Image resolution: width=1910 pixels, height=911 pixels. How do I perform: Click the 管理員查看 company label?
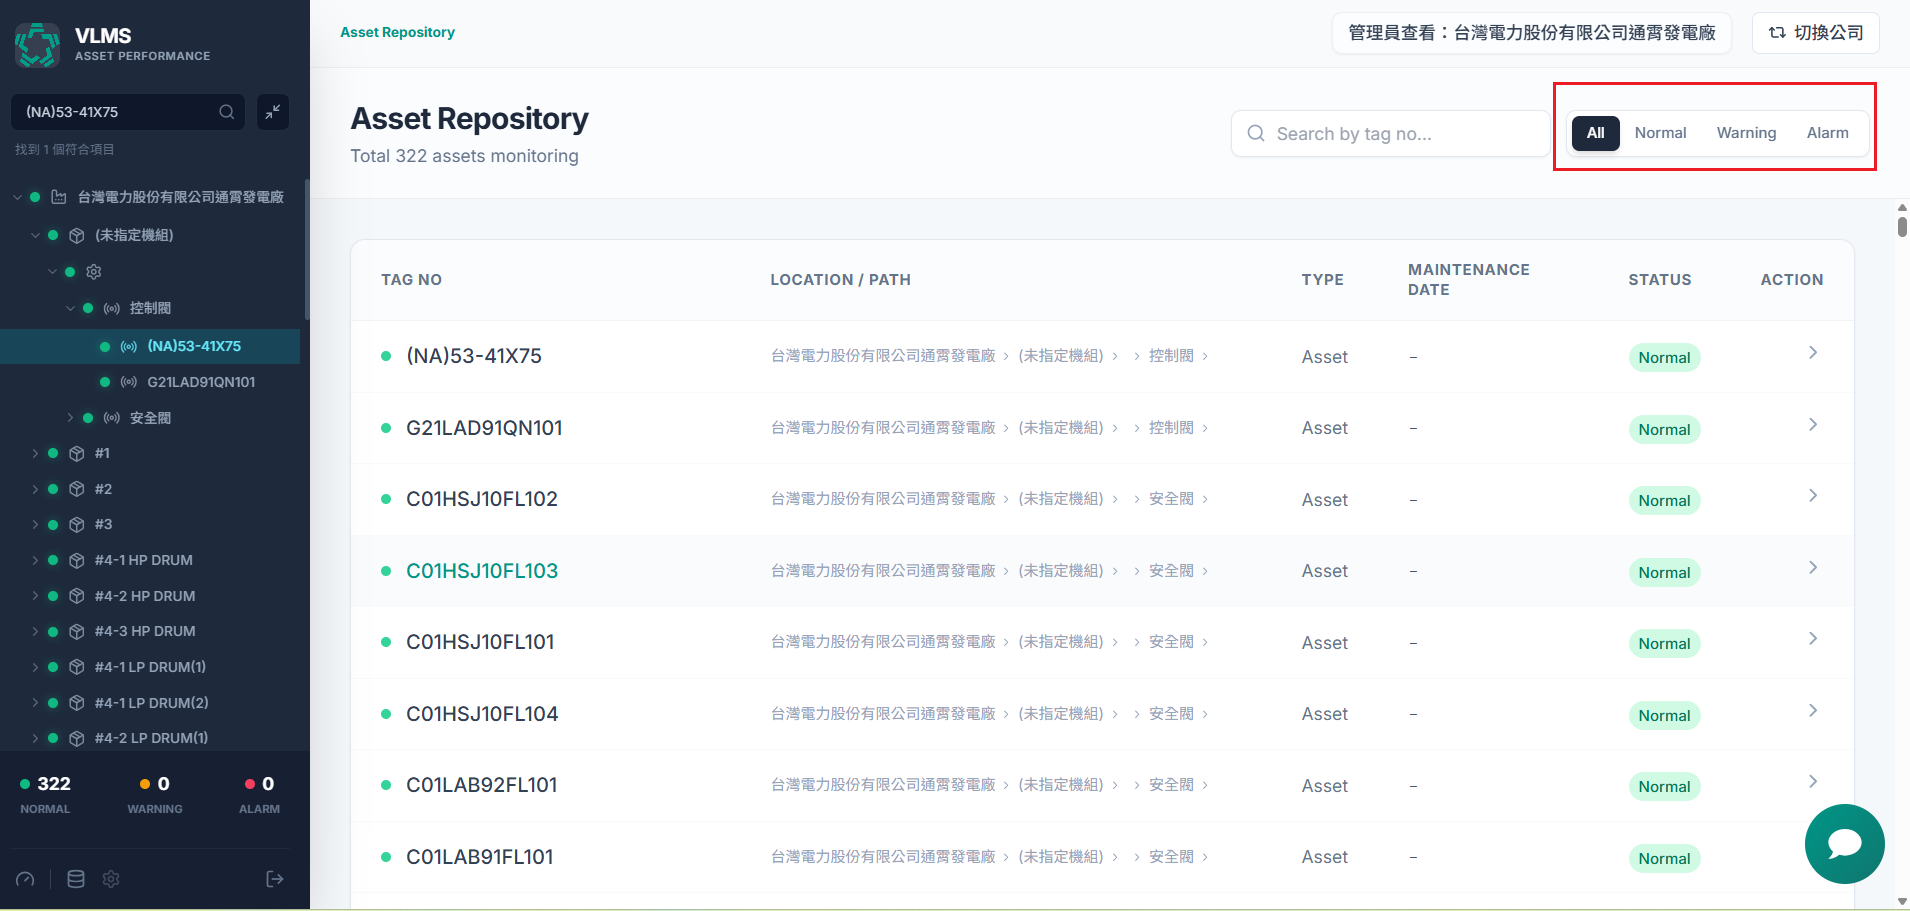(1531, 33)
